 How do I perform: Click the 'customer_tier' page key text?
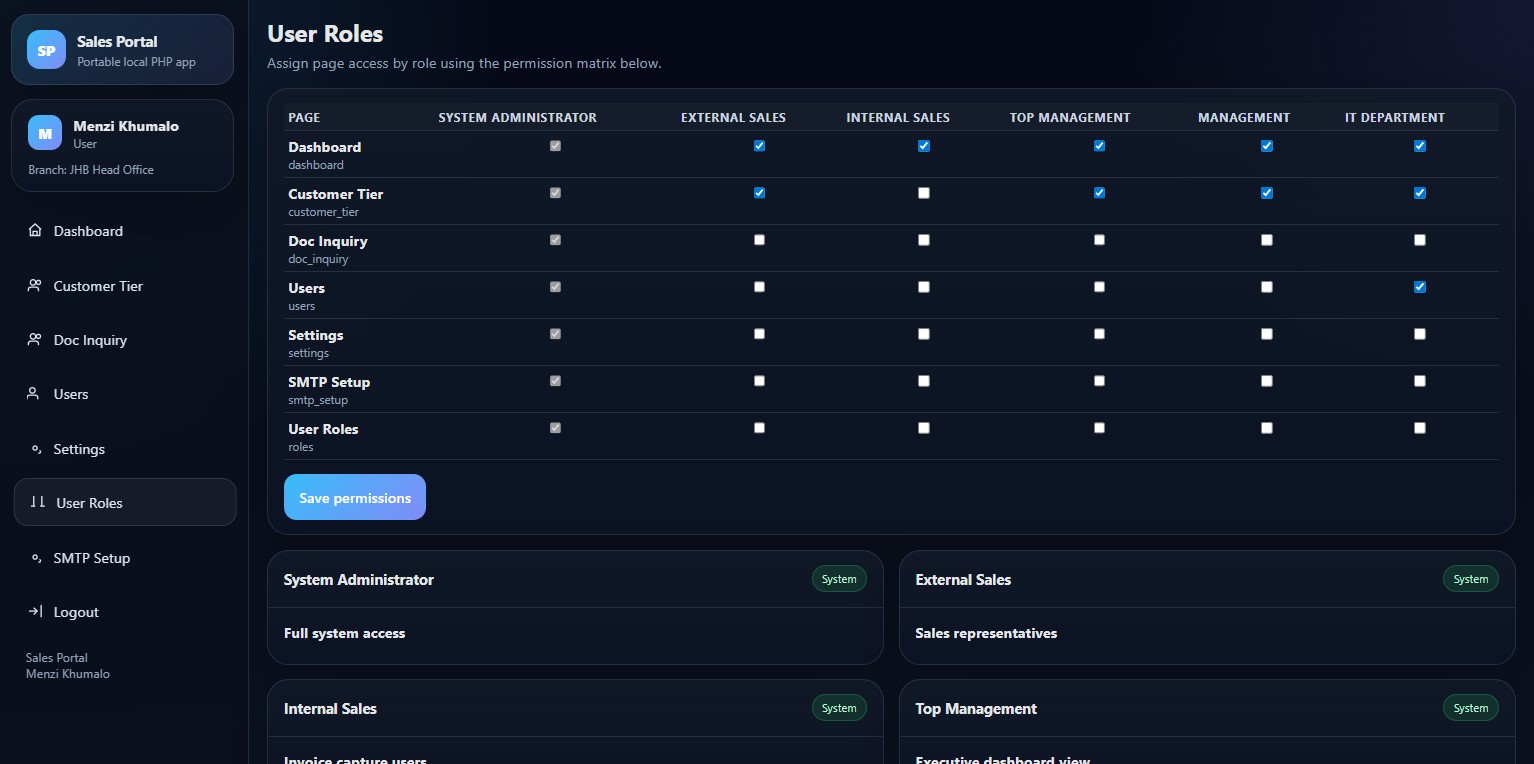point(323,212)
